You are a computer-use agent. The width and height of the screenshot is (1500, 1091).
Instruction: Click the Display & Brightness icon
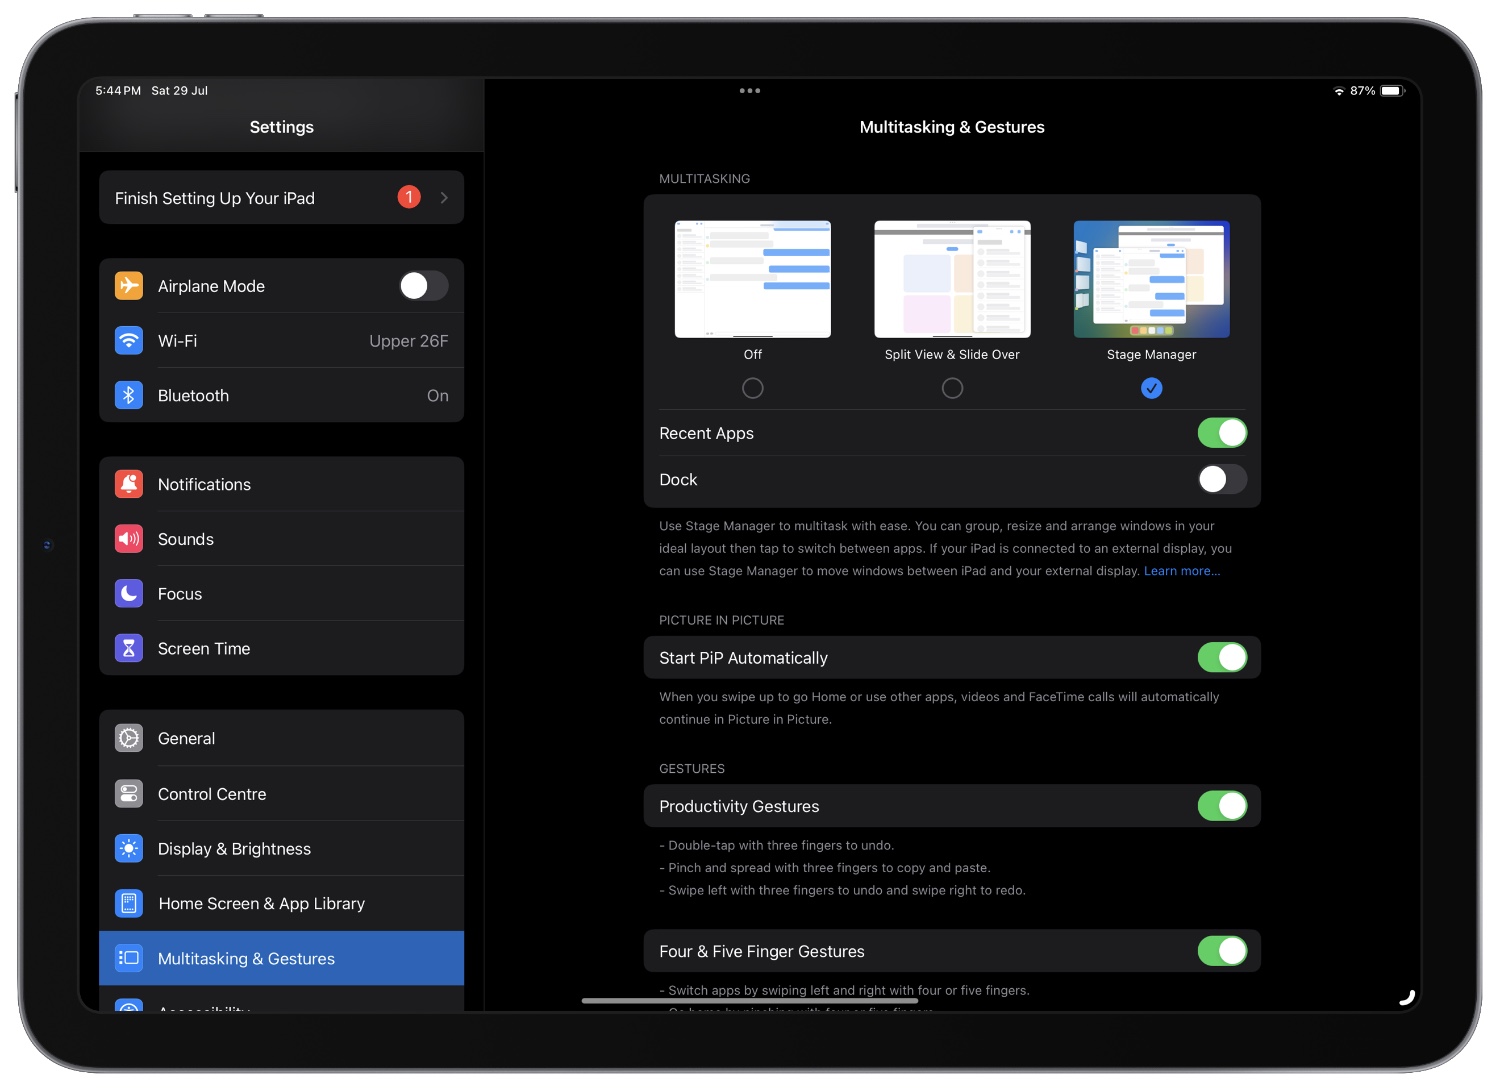point(129,848)
